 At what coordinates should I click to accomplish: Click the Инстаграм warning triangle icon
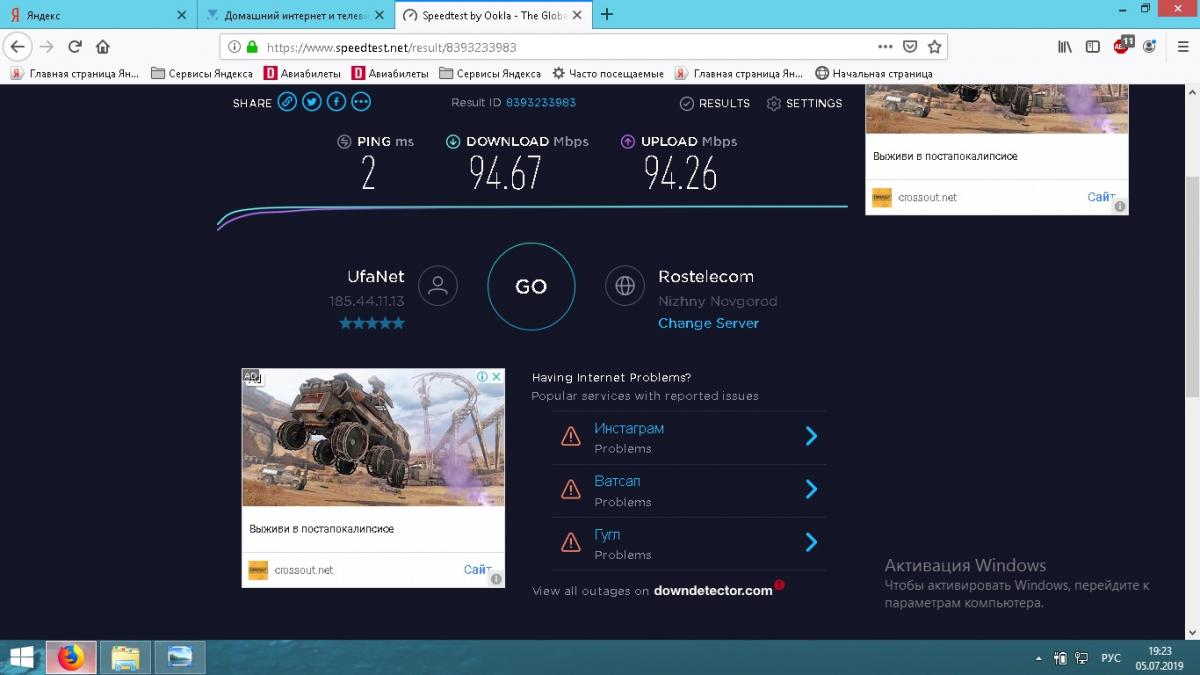click(x=571, y=437)
